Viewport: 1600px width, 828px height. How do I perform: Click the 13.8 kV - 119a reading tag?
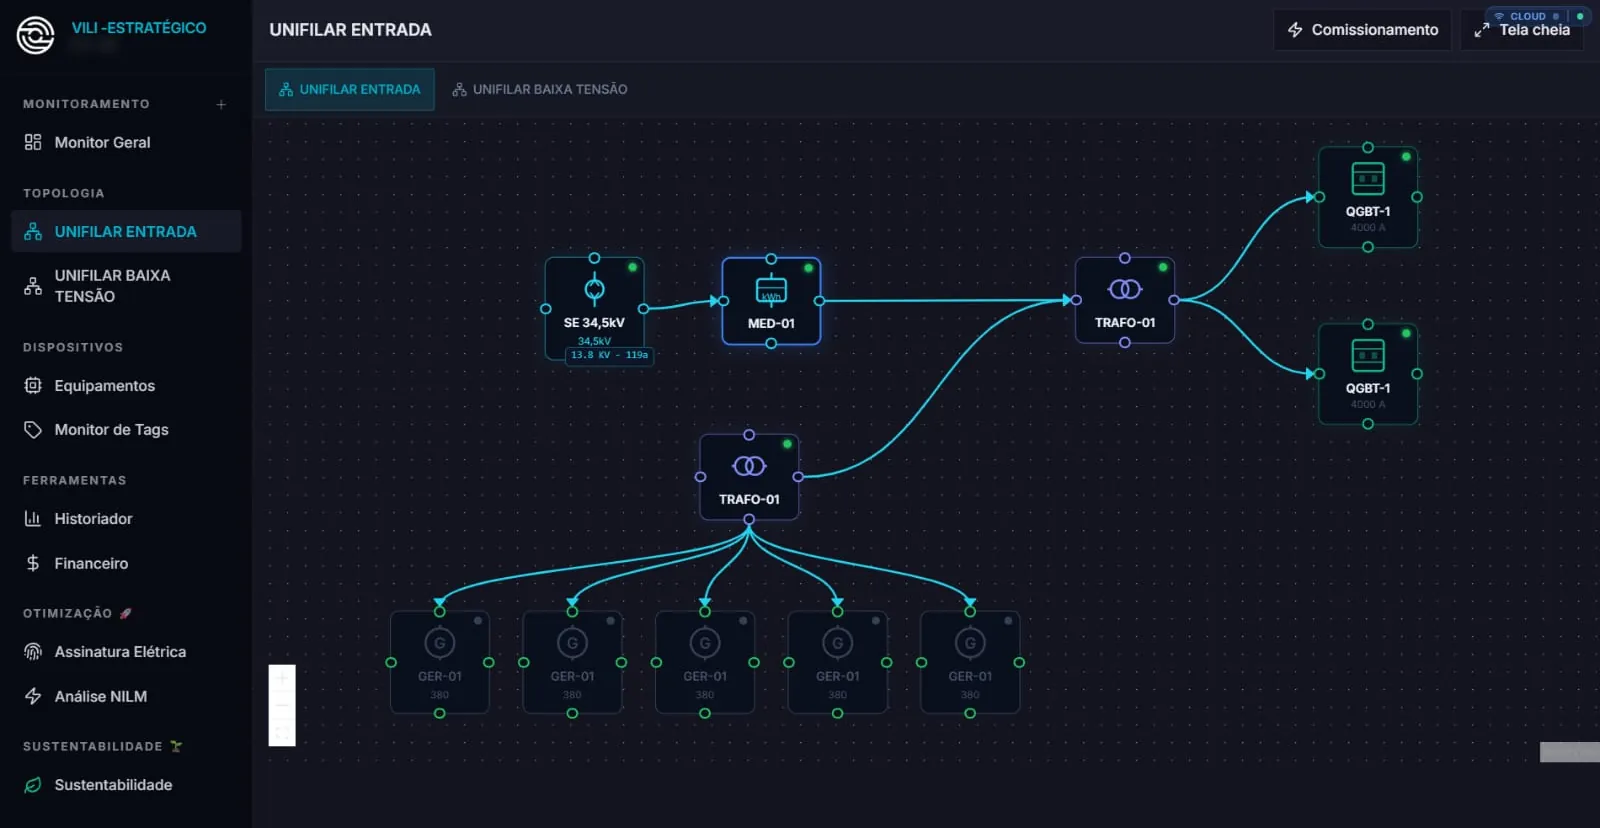(x=609, y=355)
